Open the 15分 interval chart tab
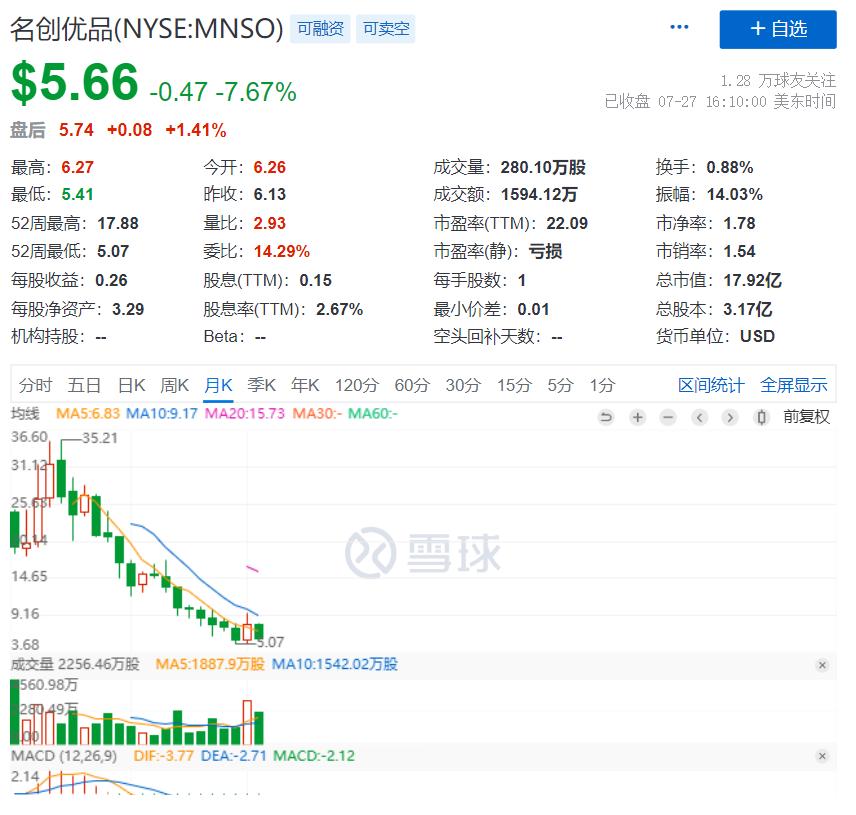Image resolution: width=856 pixels, height=815 pixels. [513, 384]
